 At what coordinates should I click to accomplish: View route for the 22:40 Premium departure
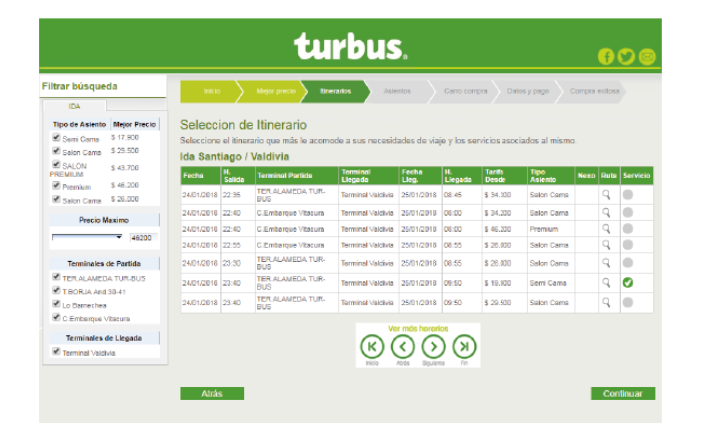606,229
